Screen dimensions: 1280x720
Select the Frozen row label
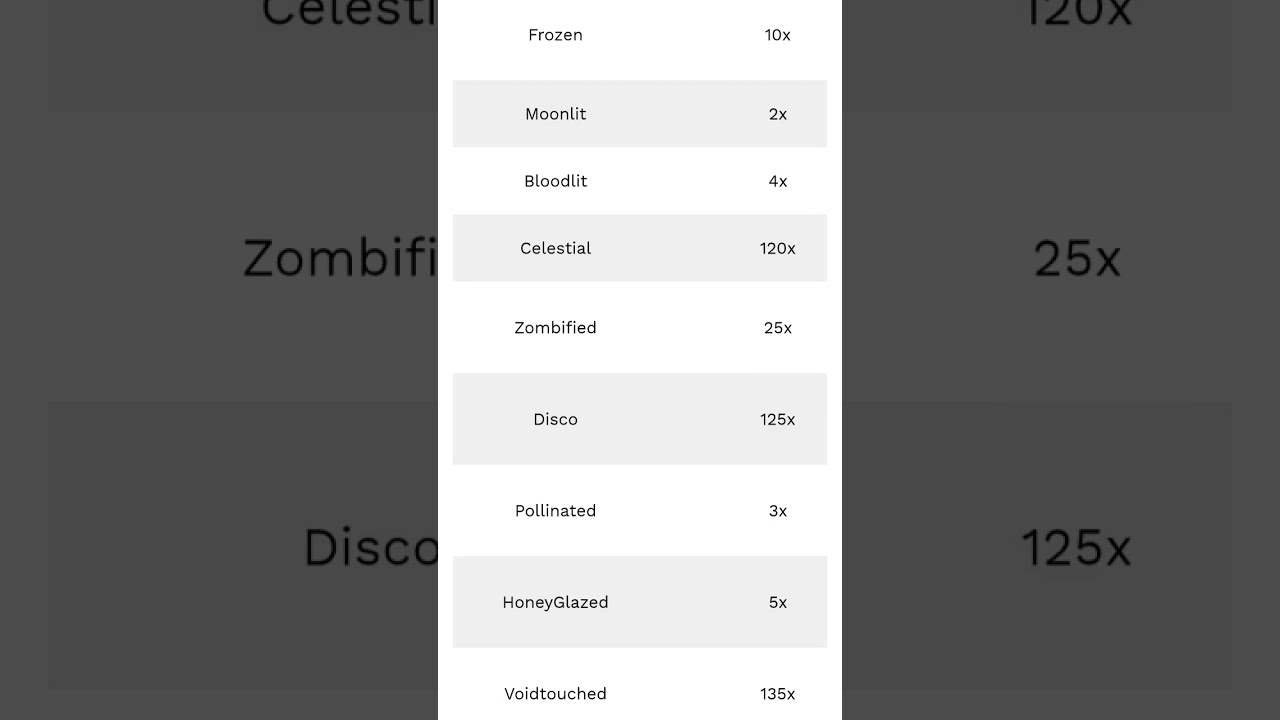coord(555,35)
